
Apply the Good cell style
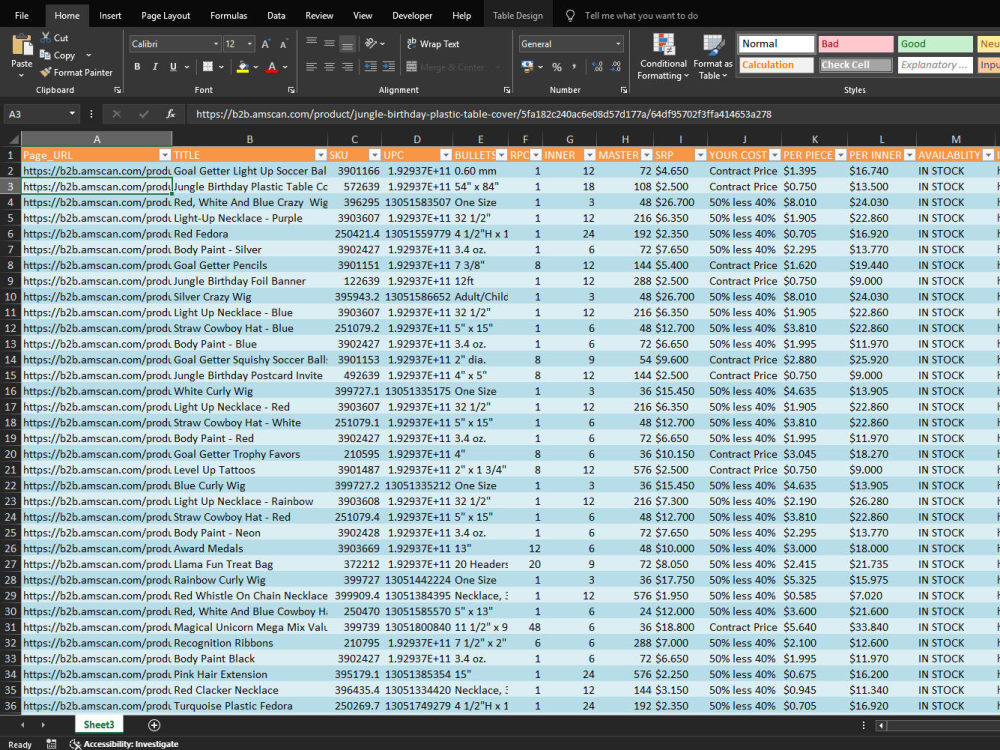936,44
